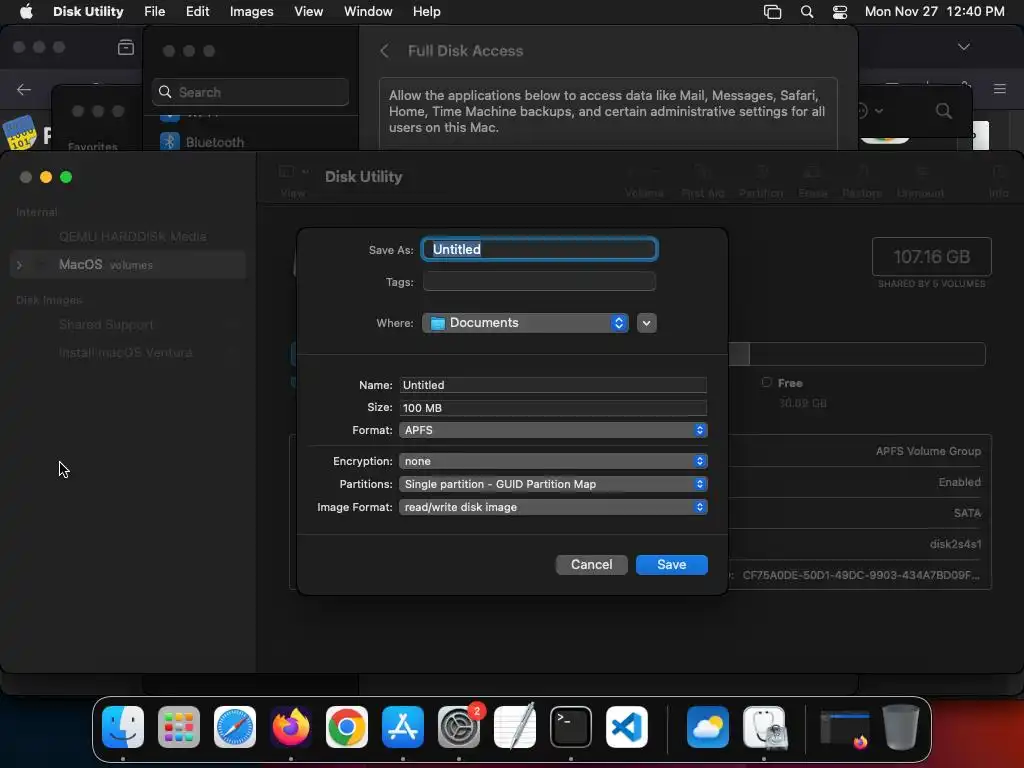Open Spotlight search in menu bar
This screenshot has height=768, width=1024.
point(807,12)
